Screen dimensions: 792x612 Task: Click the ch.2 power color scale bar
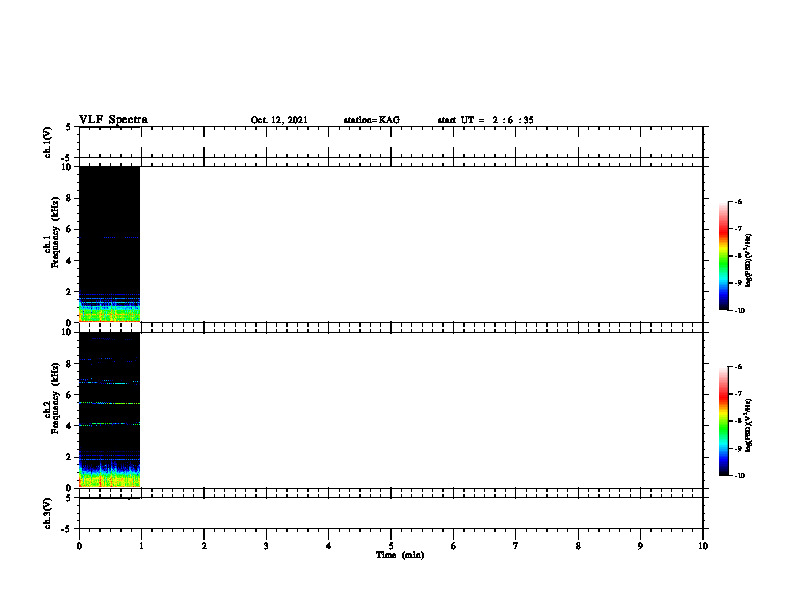point(724,421)
